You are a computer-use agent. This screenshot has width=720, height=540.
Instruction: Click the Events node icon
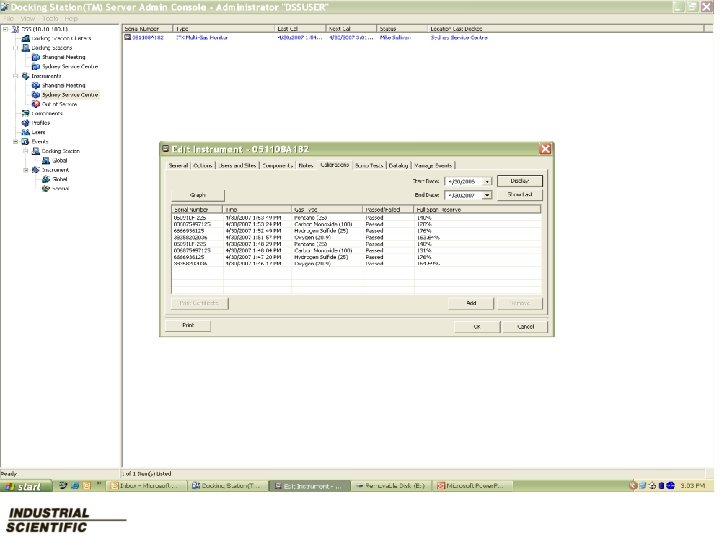26,142
